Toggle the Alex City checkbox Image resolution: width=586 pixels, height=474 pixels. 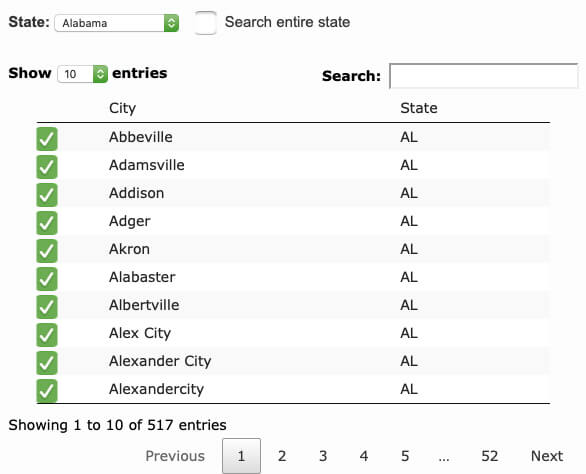point(47,335)
